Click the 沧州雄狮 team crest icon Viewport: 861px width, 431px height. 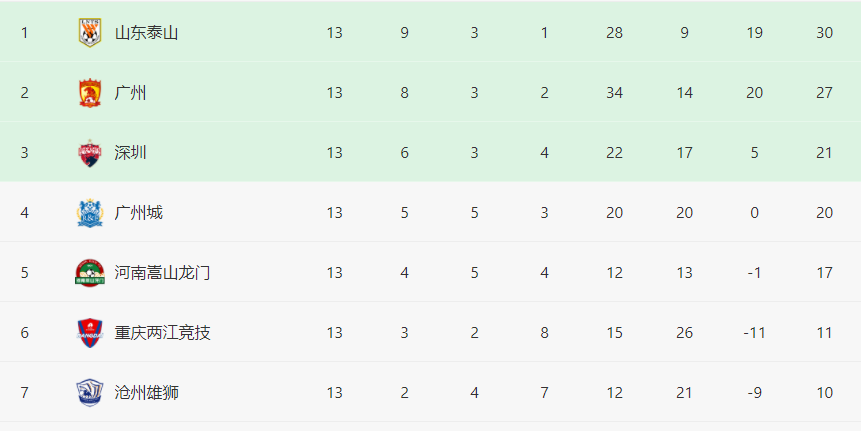coord(90,393)
